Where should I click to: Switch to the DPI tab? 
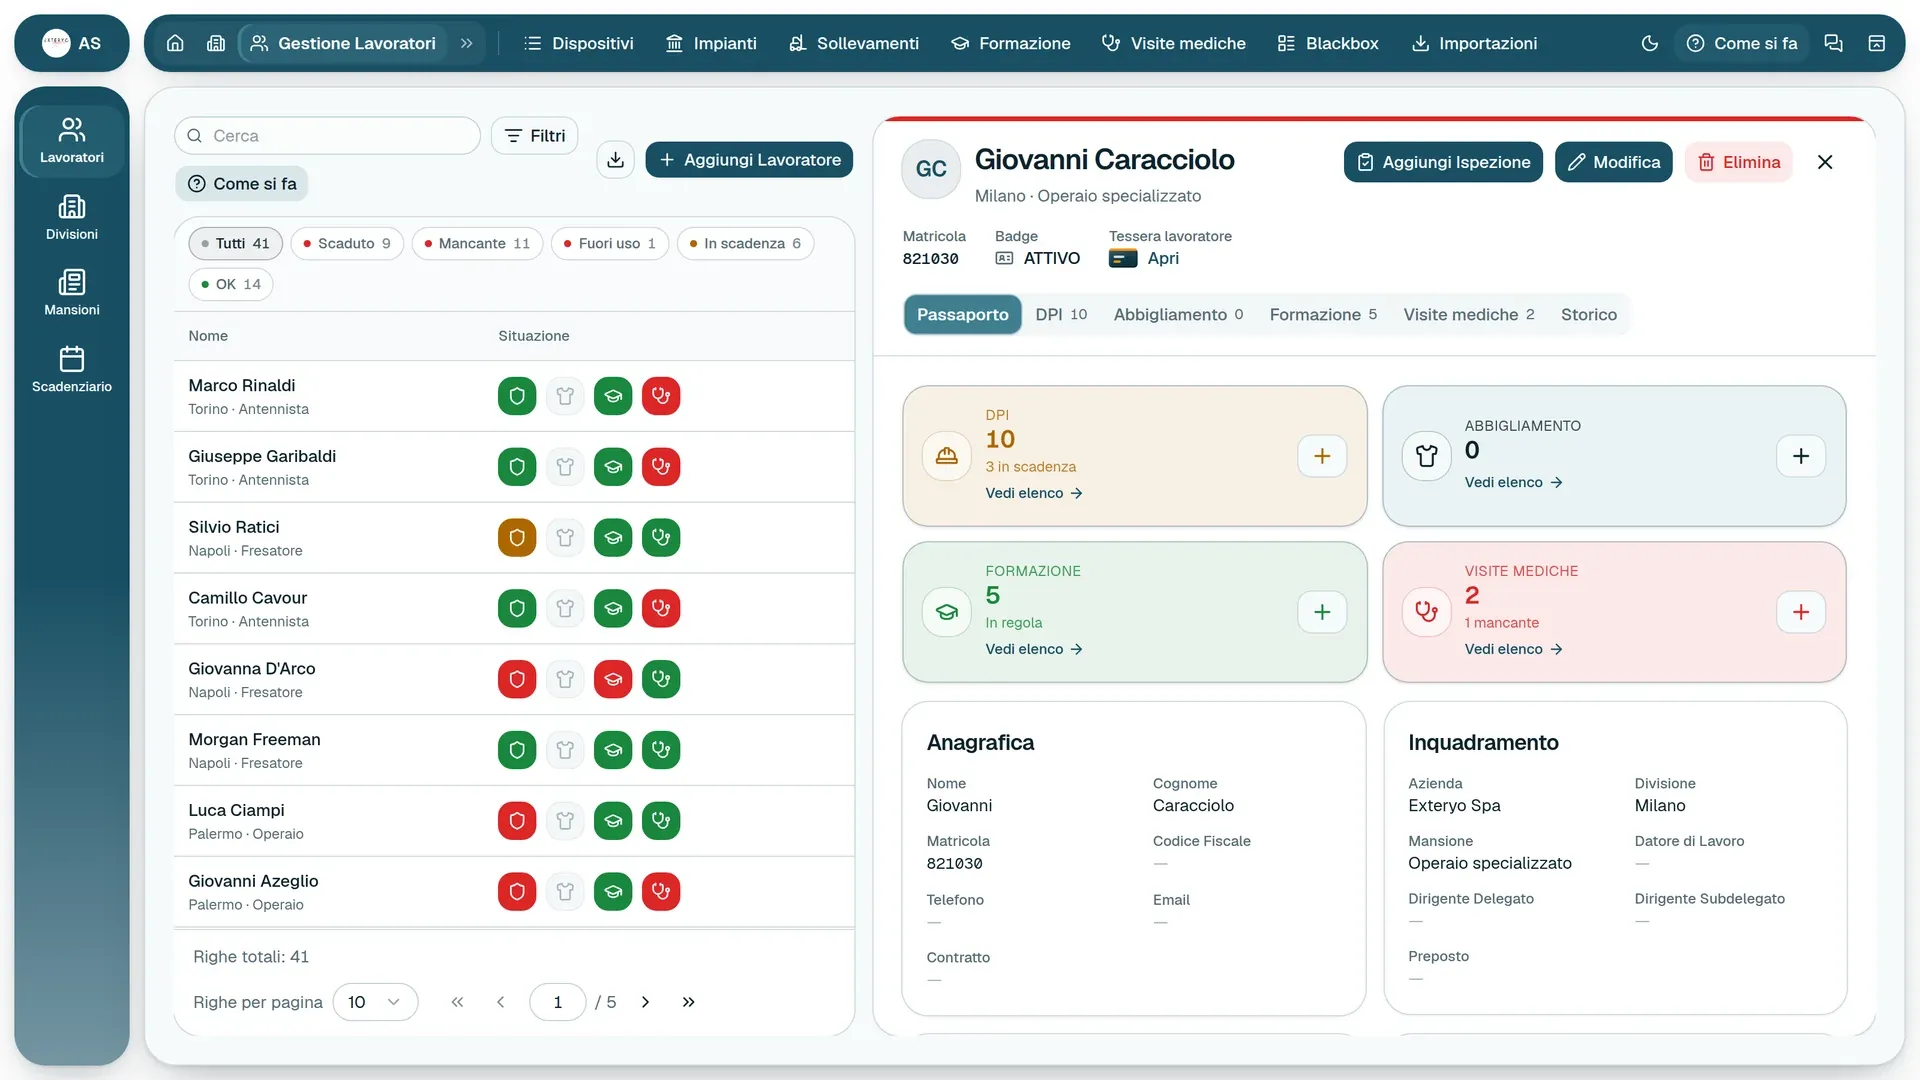pyautogui.click(x=1061, y=314)
